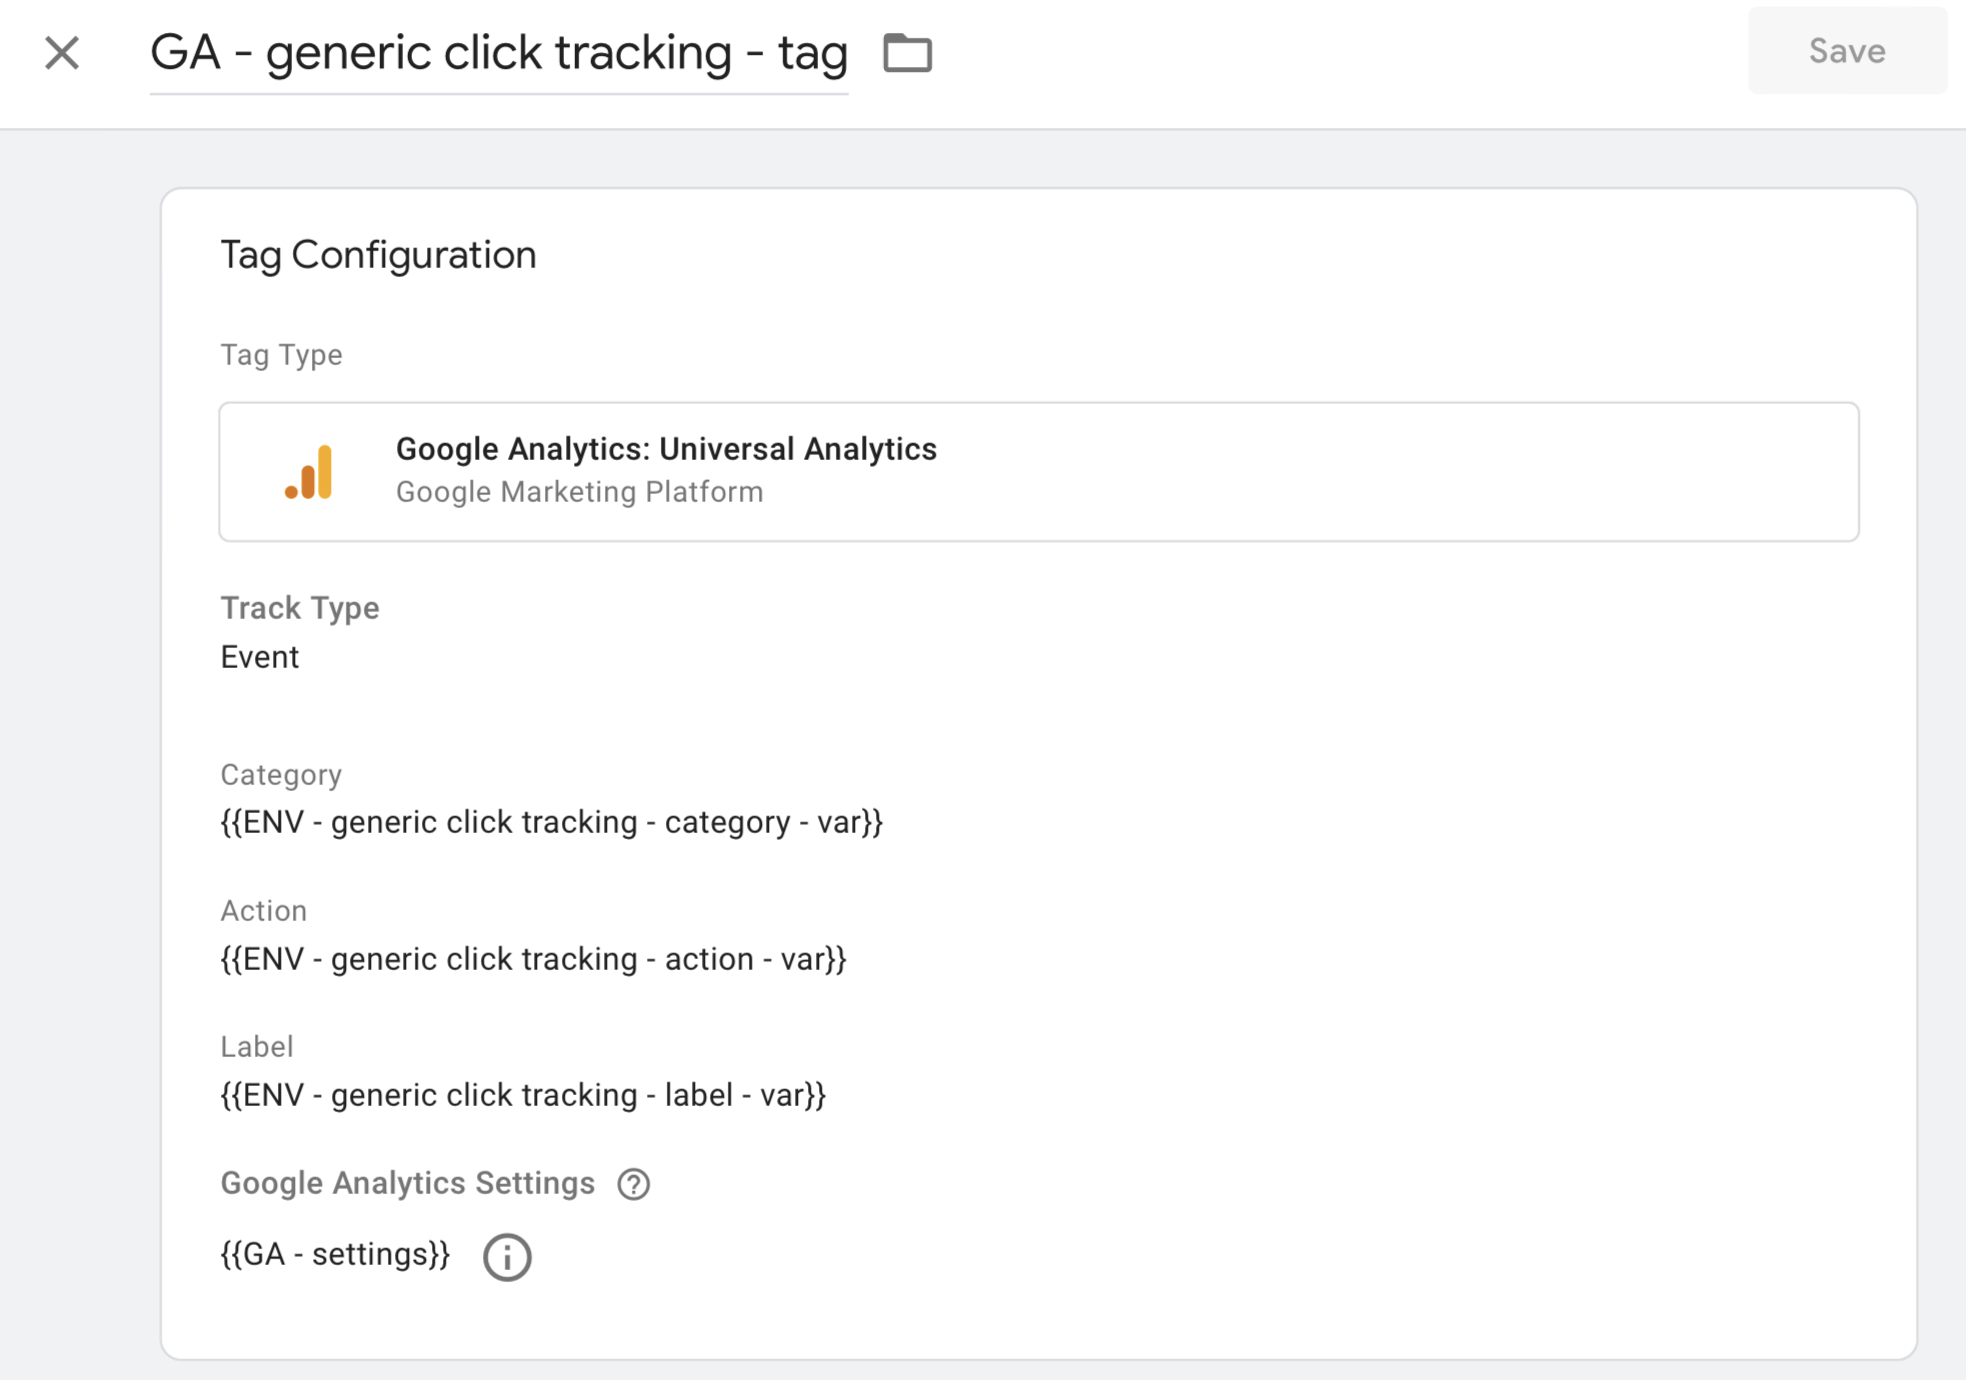Click the Category variable value

point(551,822)
